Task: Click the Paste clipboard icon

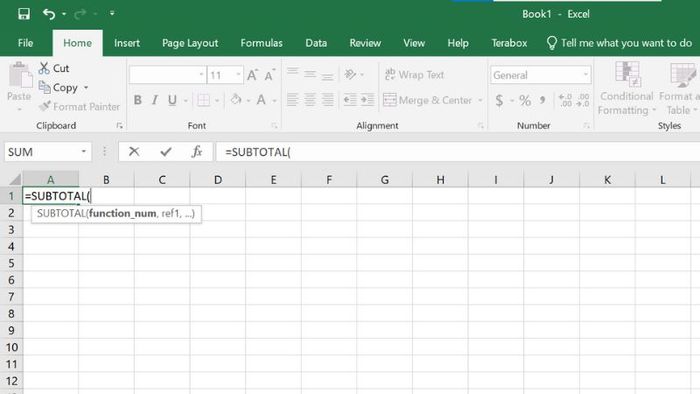Action: tap(20, 75)
